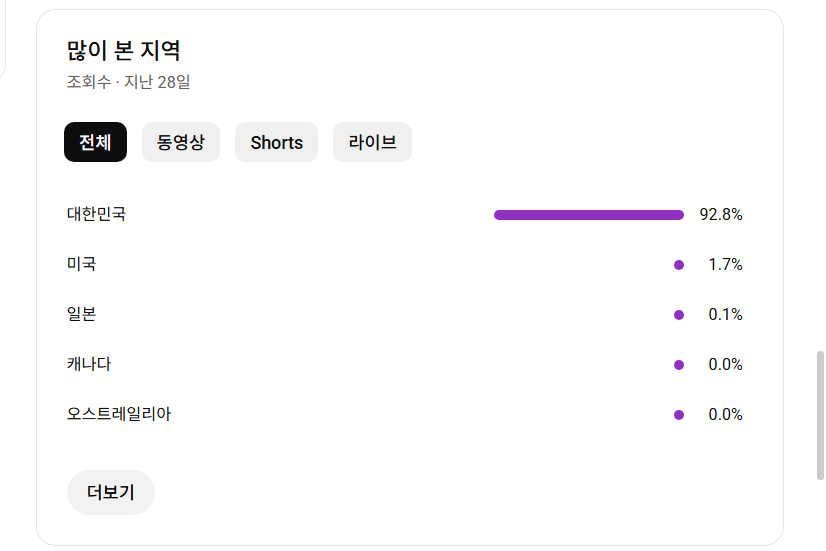Click the purple bar for 대한민국
The width and height of the screenshot is (826, 551).
point(588,215)
